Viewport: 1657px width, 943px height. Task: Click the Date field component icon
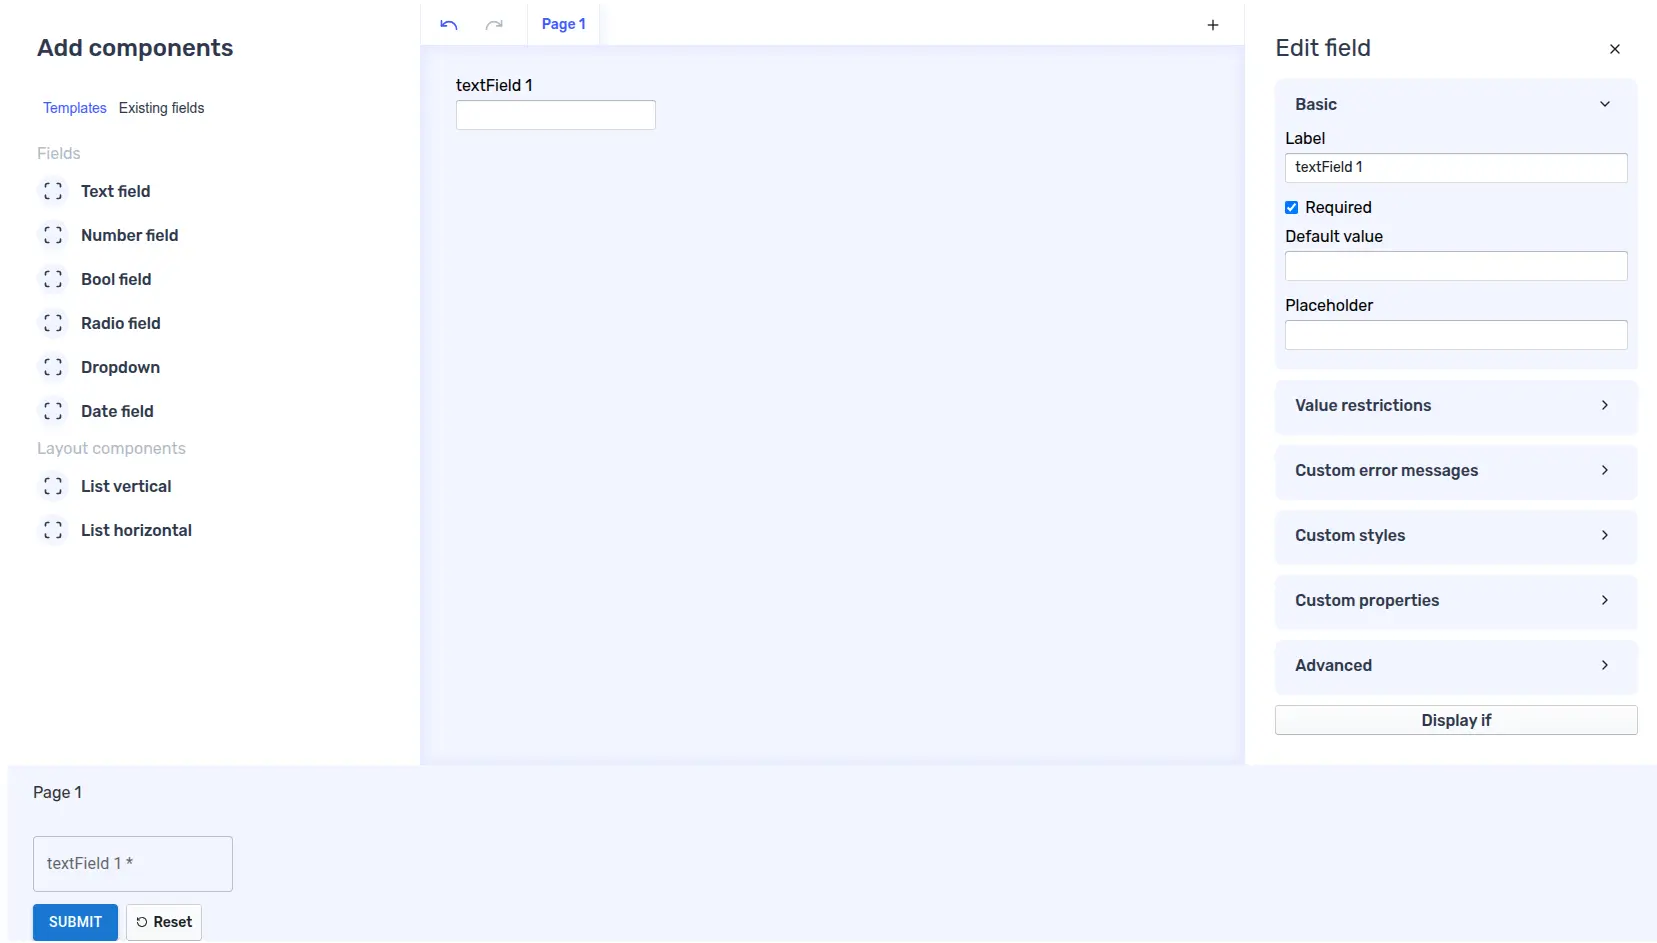click(53, 411)
